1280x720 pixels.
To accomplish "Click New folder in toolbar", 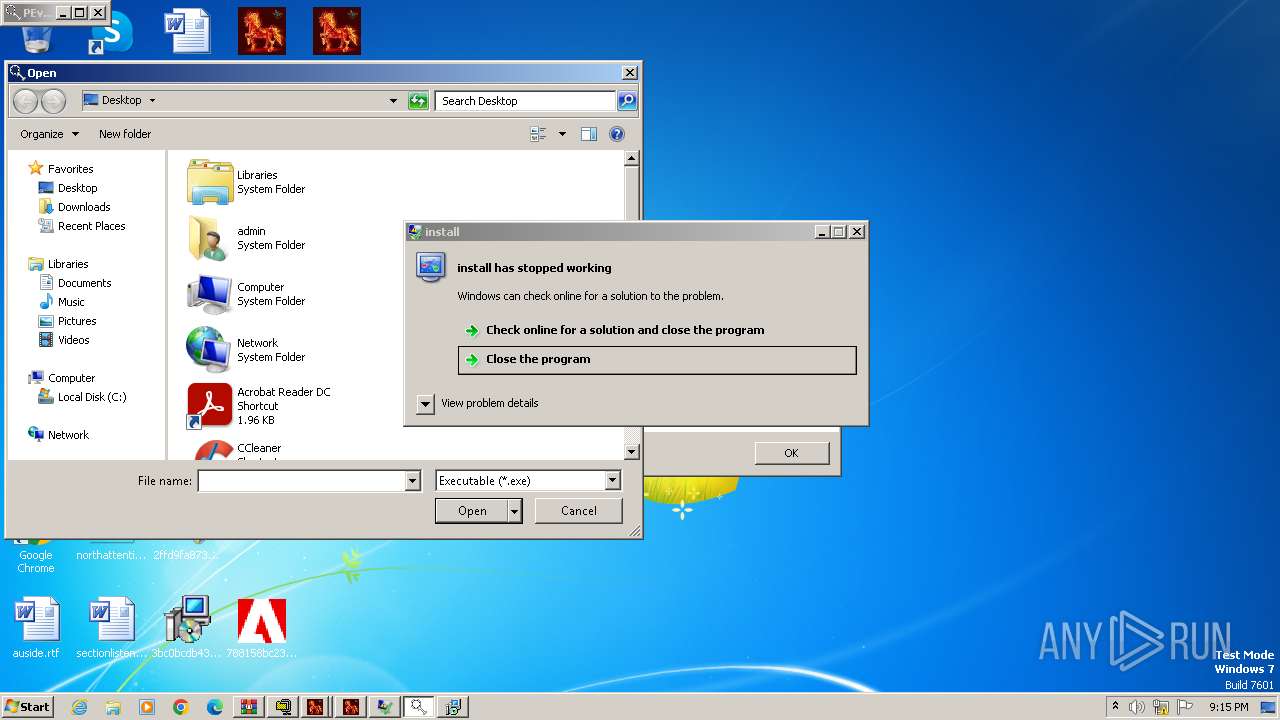I will click(125, 134).
